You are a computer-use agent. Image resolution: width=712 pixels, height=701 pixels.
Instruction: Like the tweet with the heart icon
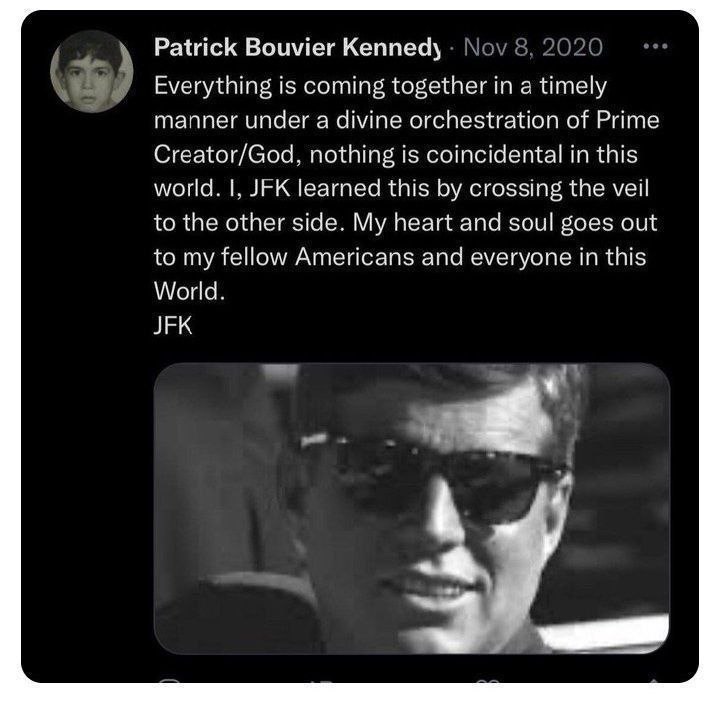coord(489,681)
